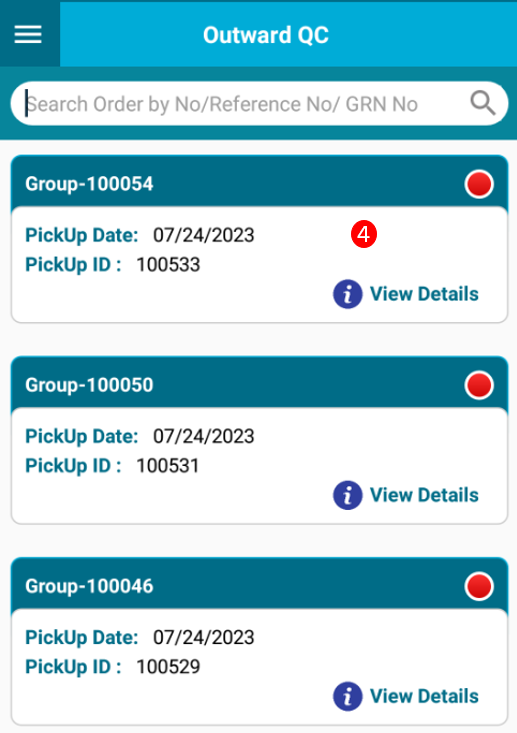The height and width of the screenshot is (733, 517).
Task: Tap red status dot on Group-100054
Action: [x=479, y=184]
